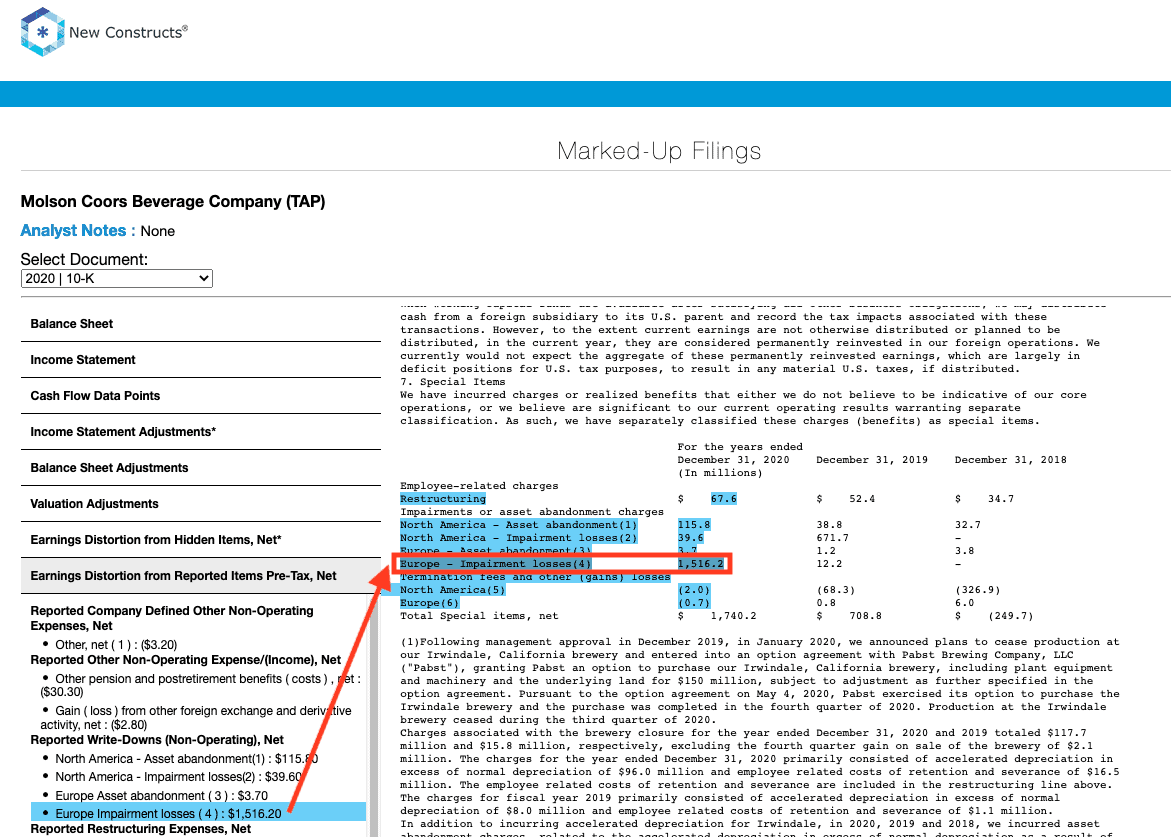Click the 1,740.2 total value
The height and width of the screenshot is (837, 1171).
733,616
